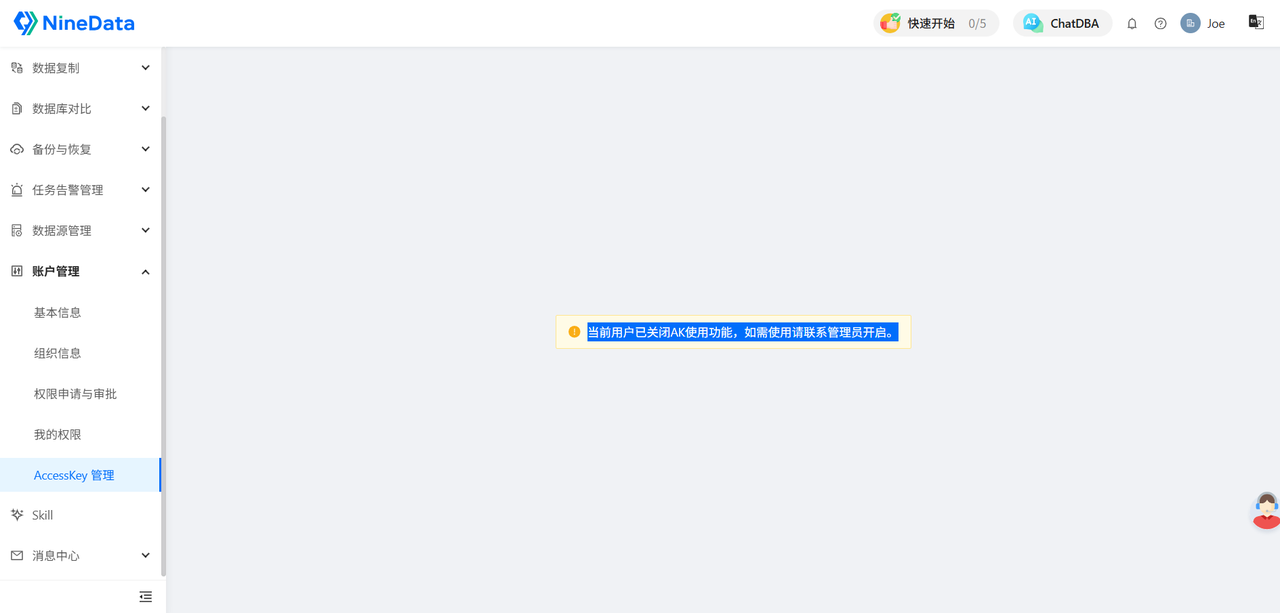The width and height of the screenshot is (1280, 613).
Task: Launch the ChatDBA assistant button
Action: pos(1062,23)
